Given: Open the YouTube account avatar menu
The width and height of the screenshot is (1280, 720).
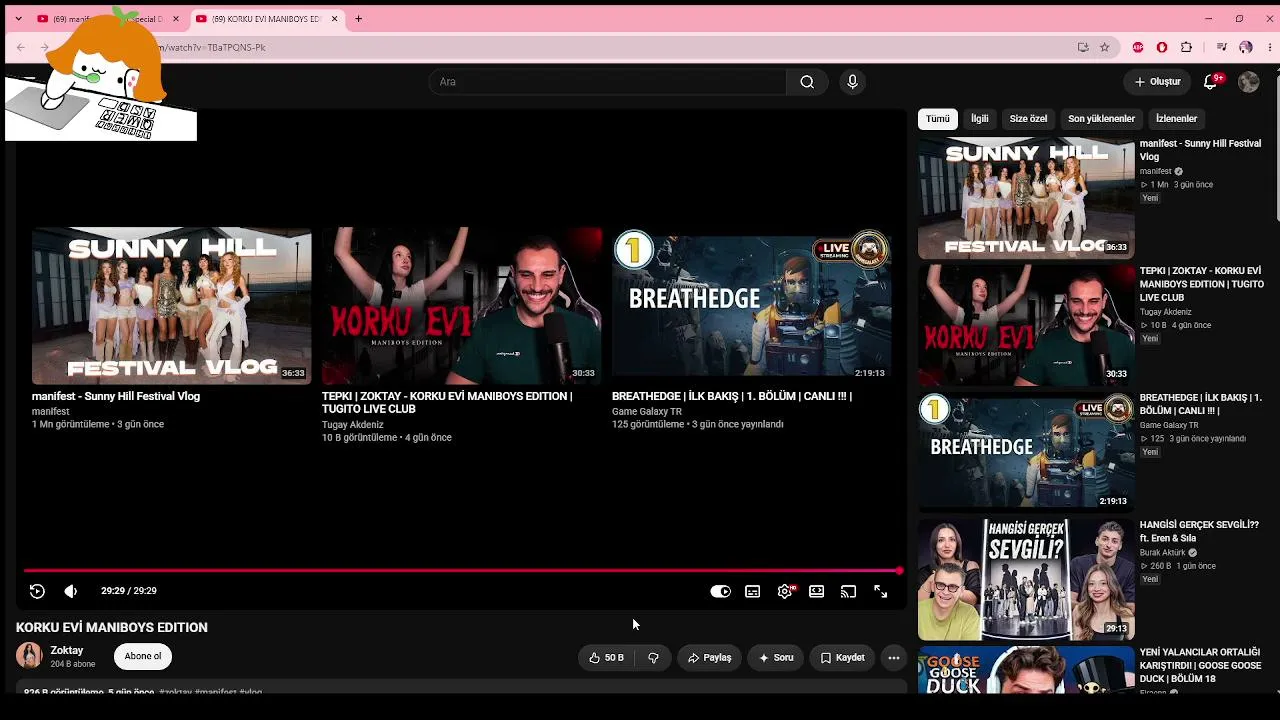Looking at the screenshot, I should (x=1249, y=82).
